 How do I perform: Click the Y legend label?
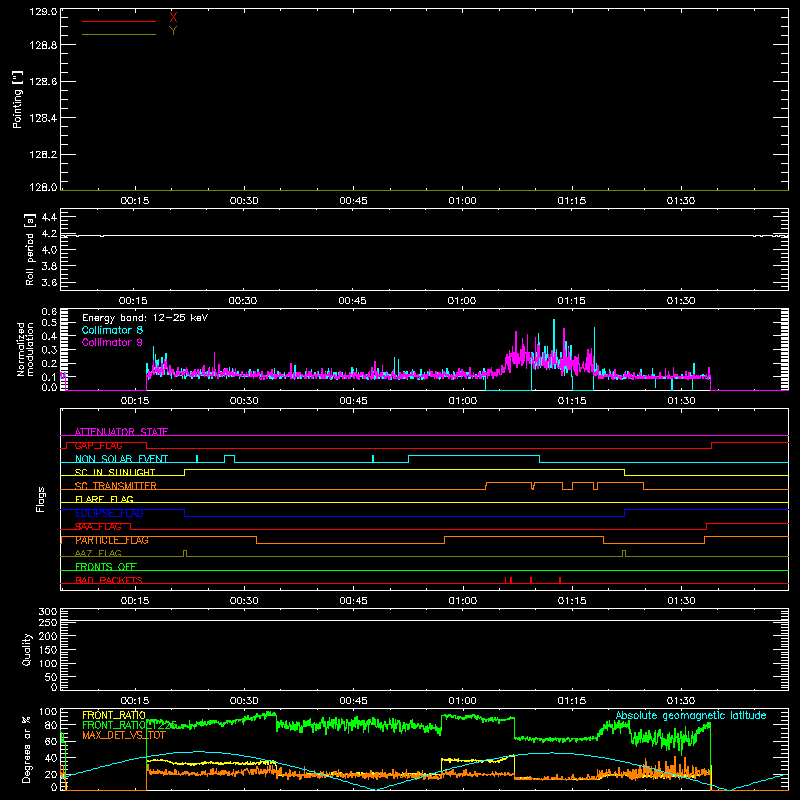[x=173, y=31]
